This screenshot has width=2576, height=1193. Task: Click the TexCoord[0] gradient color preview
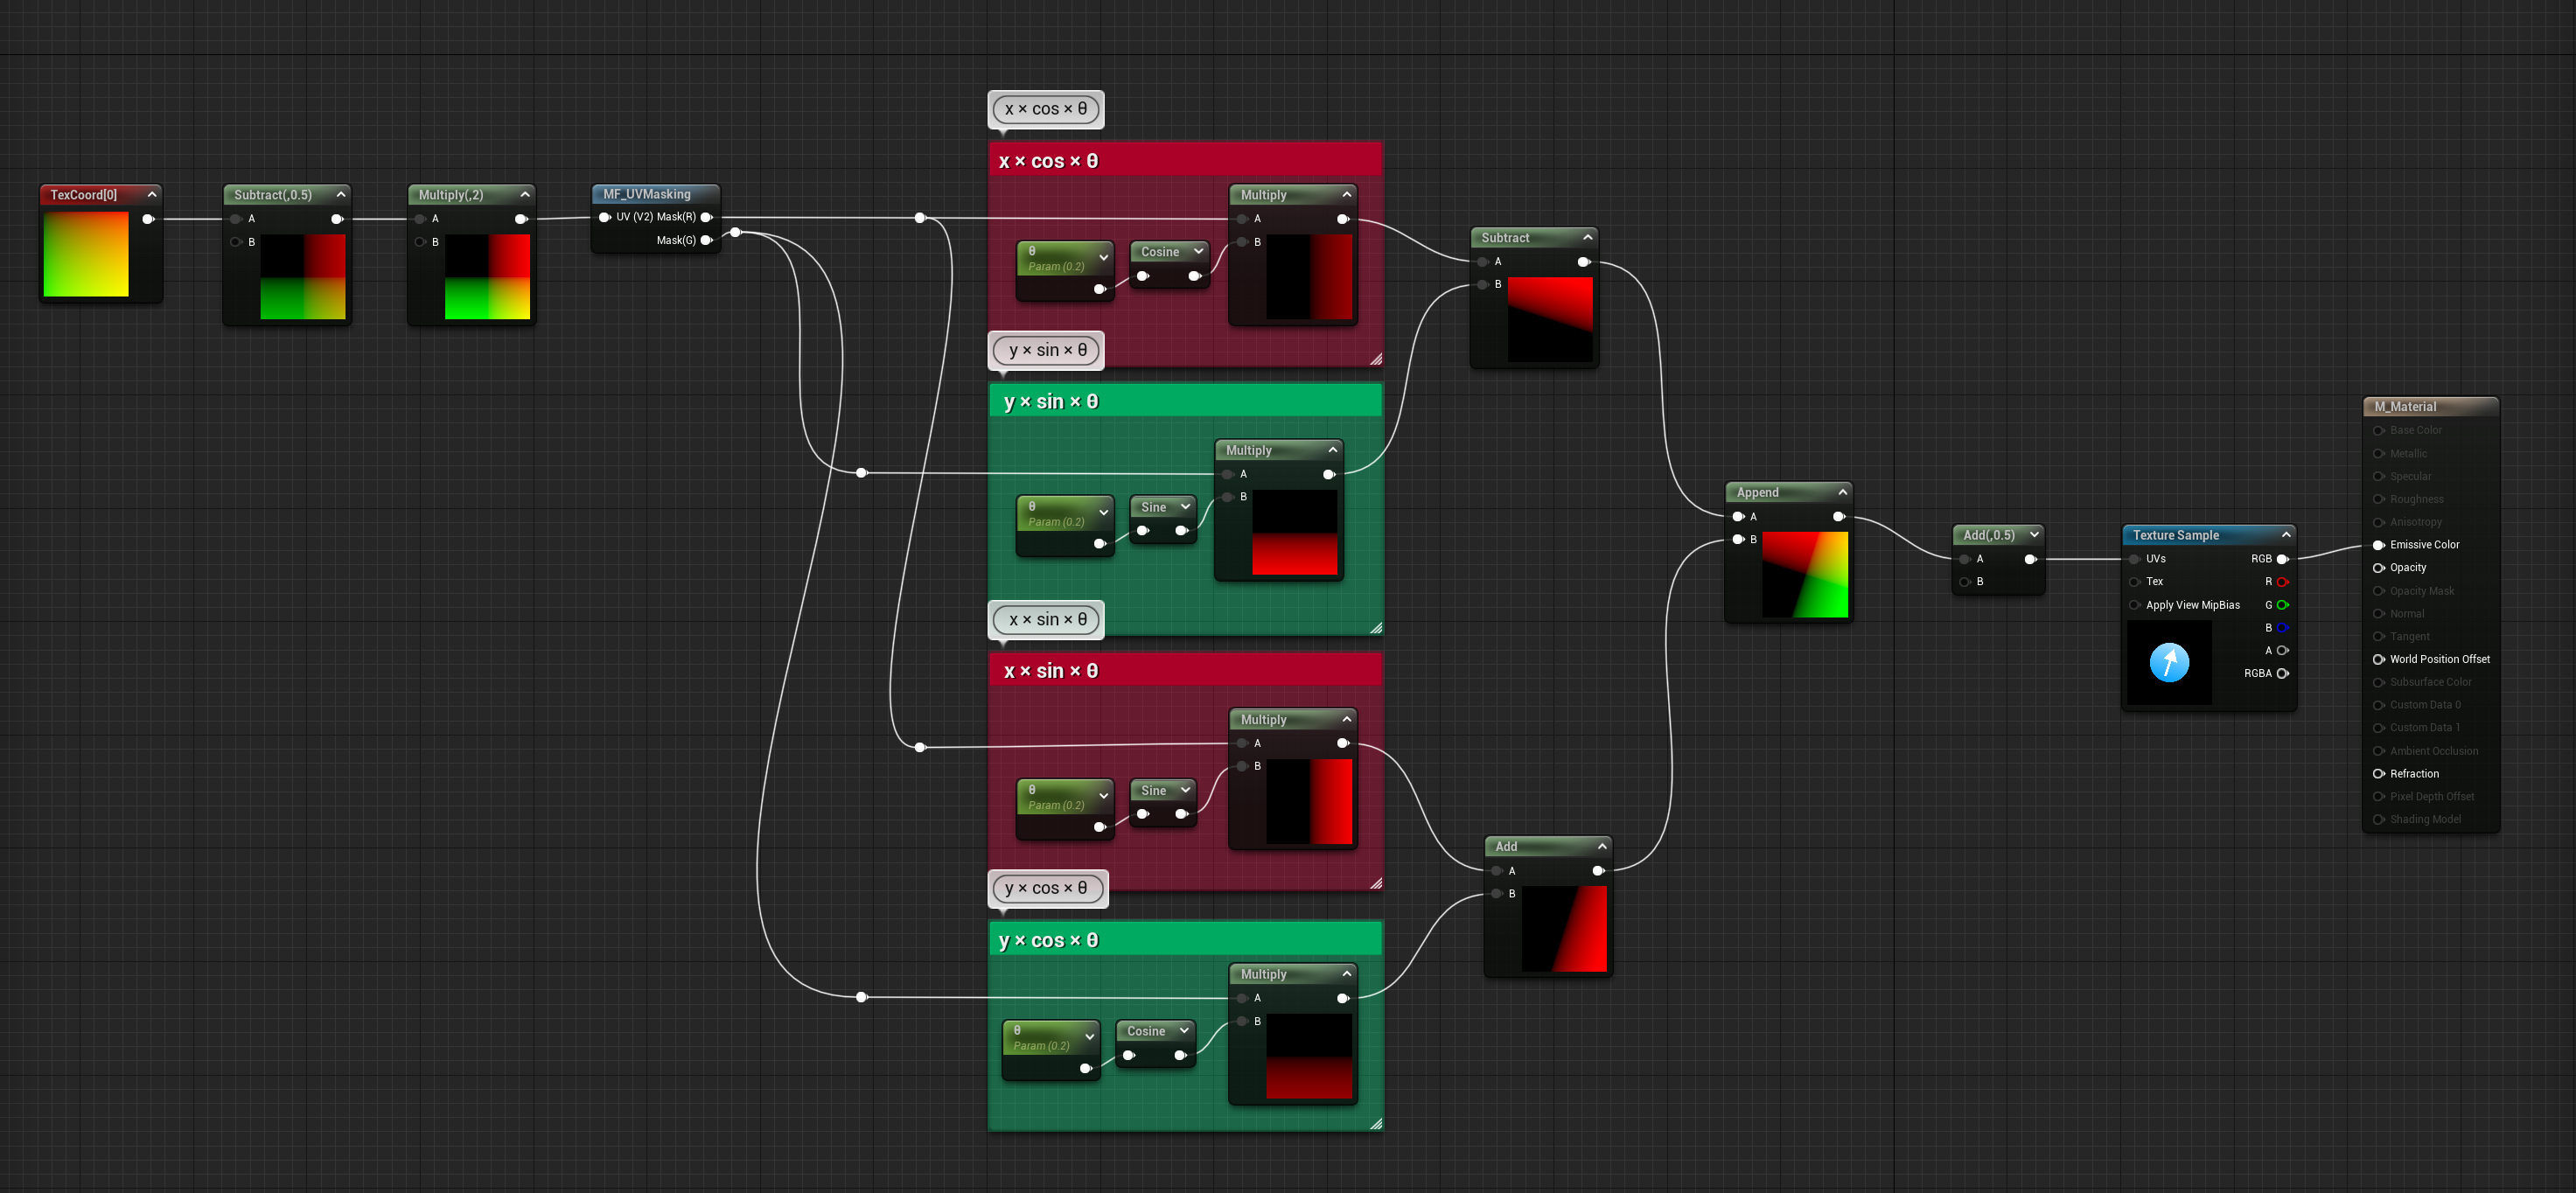[x=86, y=253]
